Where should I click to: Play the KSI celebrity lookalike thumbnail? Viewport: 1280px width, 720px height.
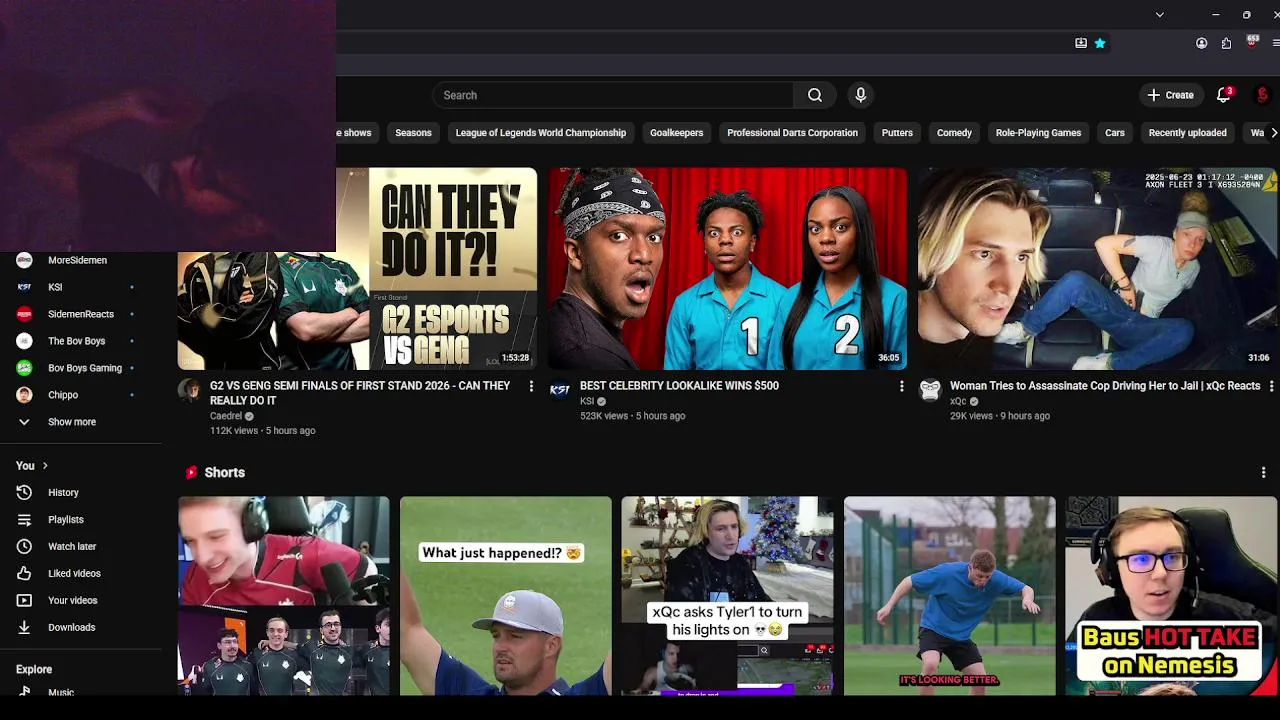click(728, 268)
